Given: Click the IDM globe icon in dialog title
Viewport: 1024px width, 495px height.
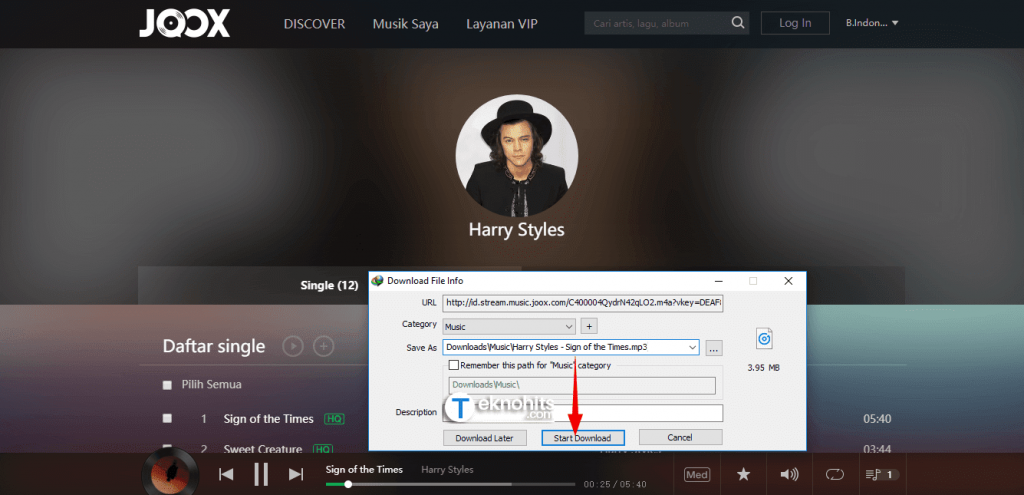Looking at the screenshot, I should (x=377, y=281).
